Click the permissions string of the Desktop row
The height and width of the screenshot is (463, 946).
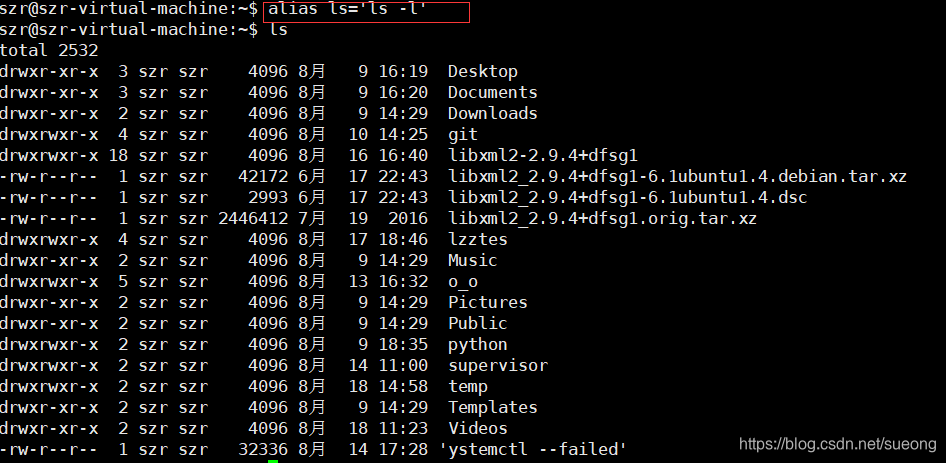49,71
